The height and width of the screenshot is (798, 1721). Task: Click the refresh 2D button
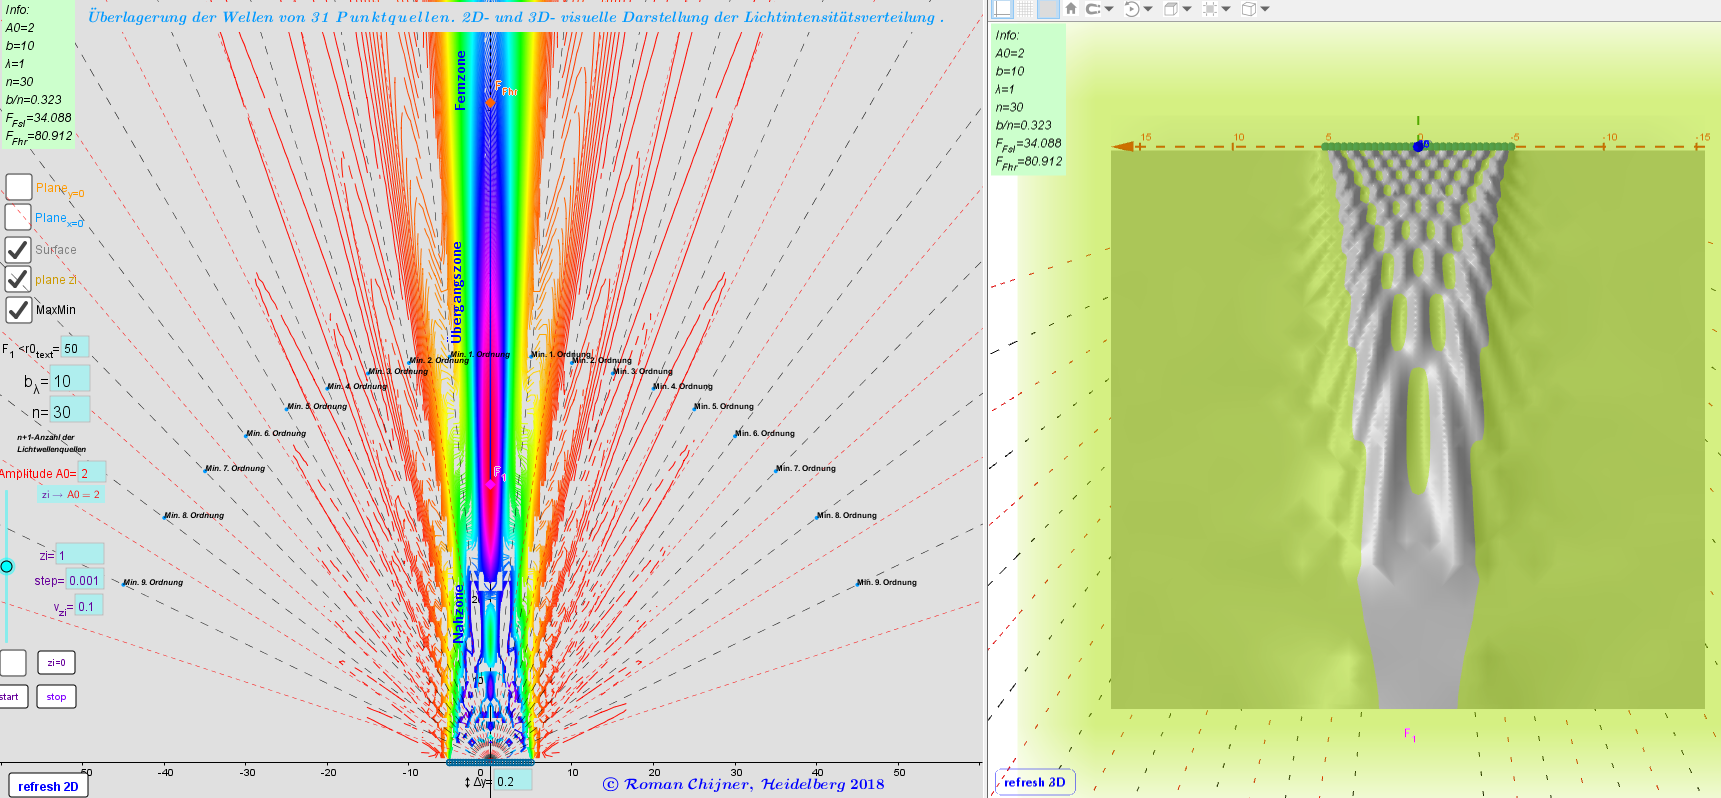(48, 786)
